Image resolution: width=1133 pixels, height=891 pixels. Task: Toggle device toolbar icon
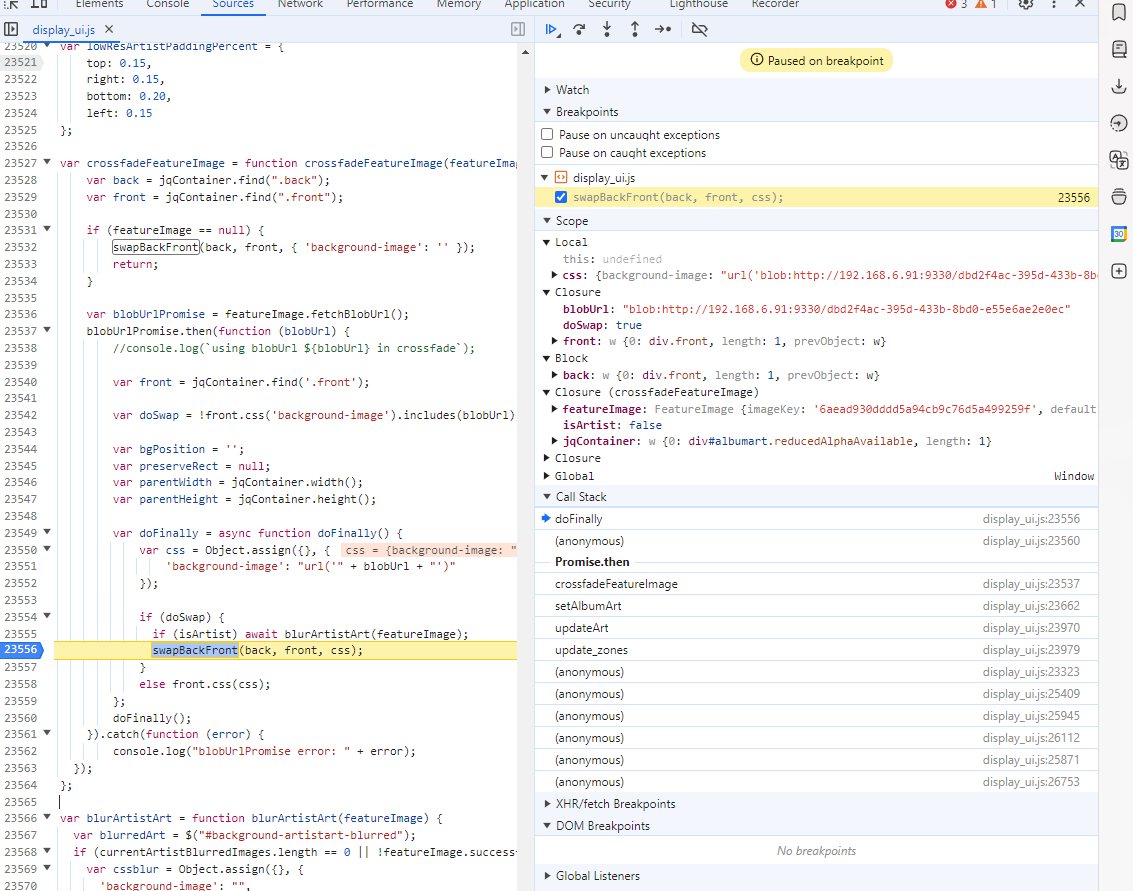39,4
